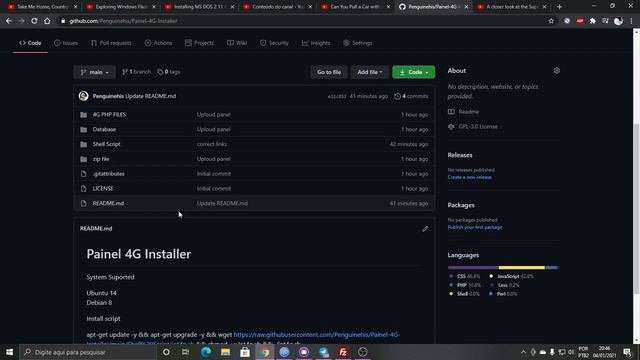Open repository Settings tab
640x360 pixels.
358,43
